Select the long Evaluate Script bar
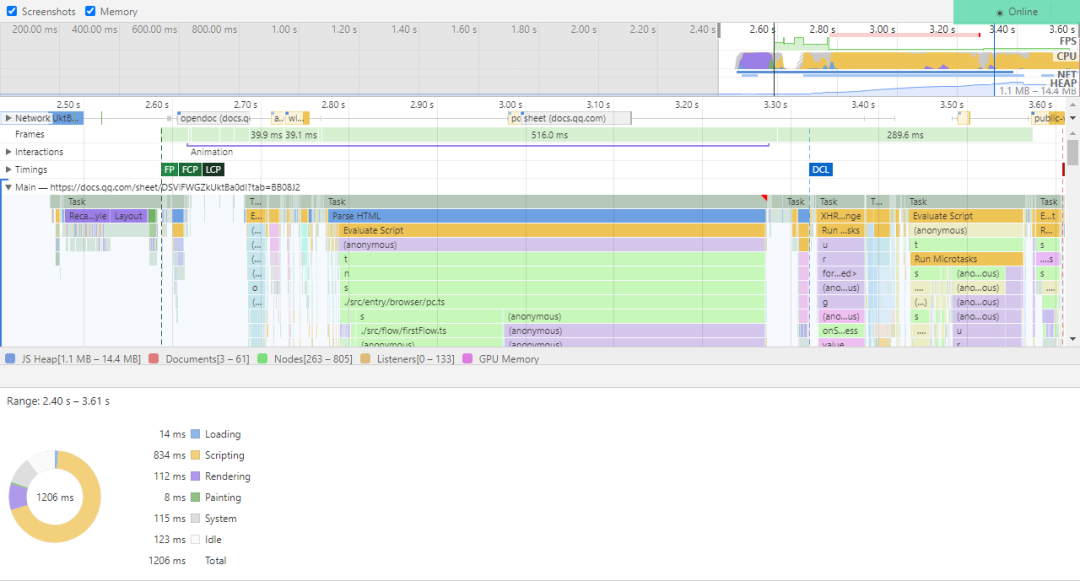Image resolution: width=1080 pixels, height=581 pixels. 552,231
